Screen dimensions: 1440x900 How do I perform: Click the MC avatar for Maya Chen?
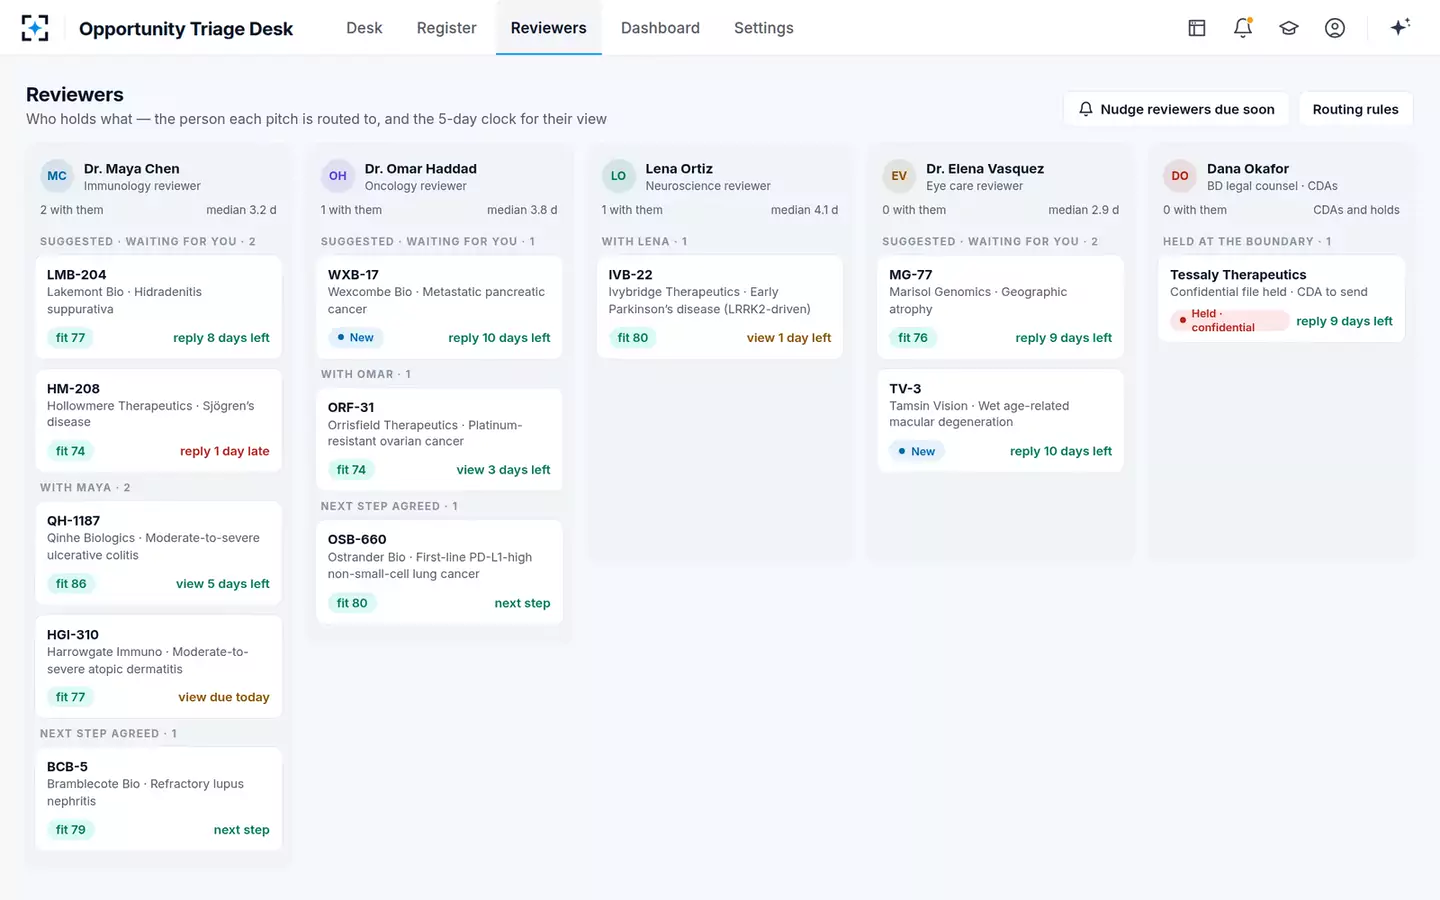tap(57, 176)
